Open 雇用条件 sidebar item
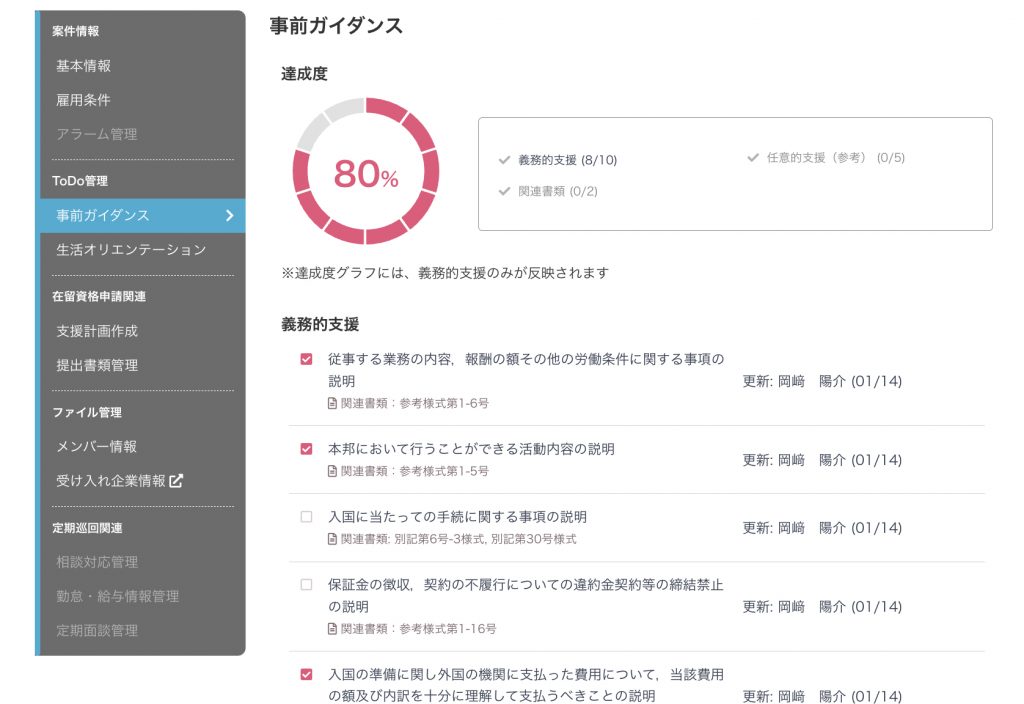 (x=84, y=100)
